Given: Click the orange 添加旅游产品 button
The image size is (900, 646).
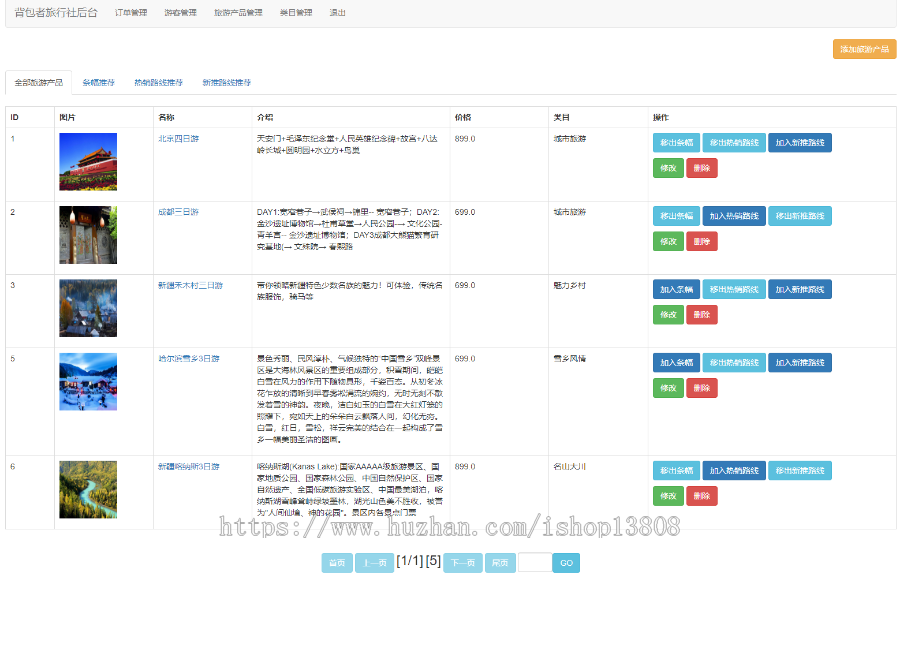Looking at the screenshot, I should (x=864, y=49).
